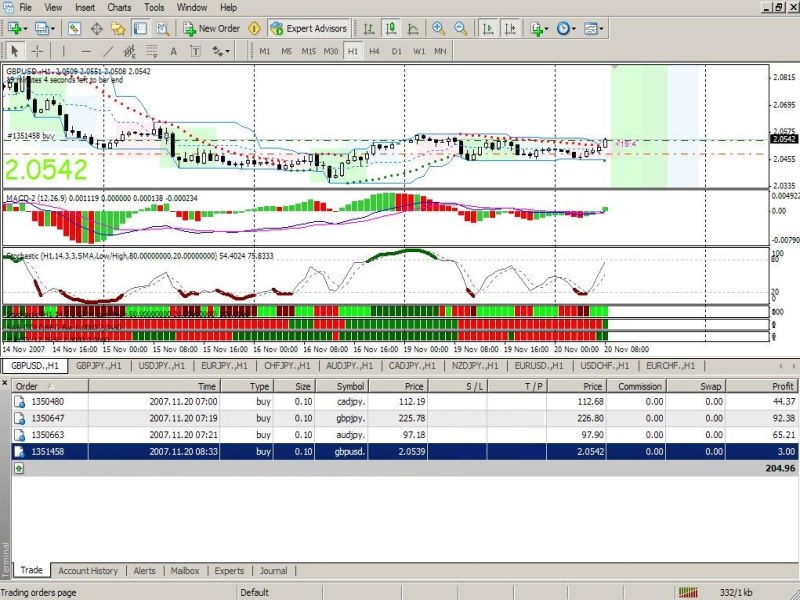
Task: Switch chart to line chart
Action: pos(413,29)
